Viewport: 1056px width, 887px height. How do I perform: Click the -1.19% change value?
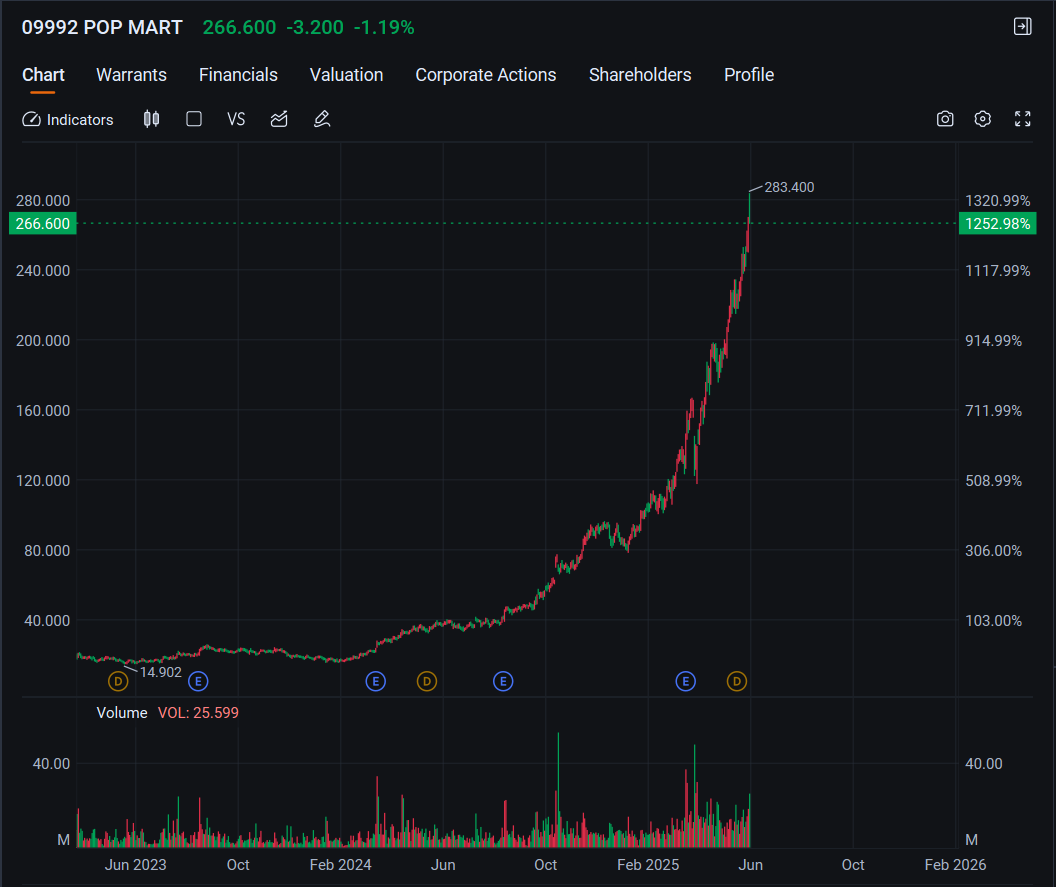point(384,28)
